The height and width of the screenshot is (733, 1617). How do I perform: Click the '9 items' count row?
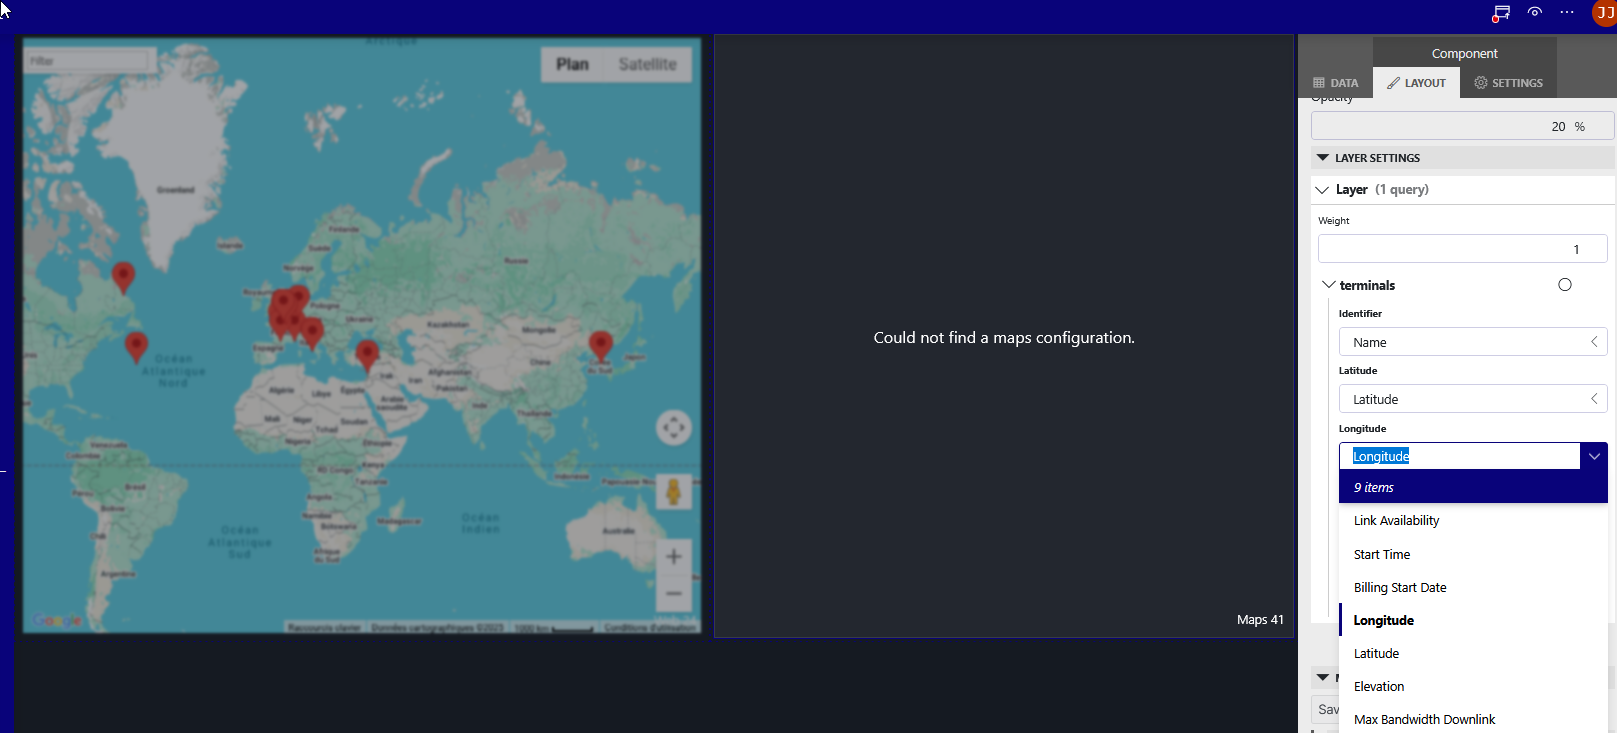[x=1473, y=487]
